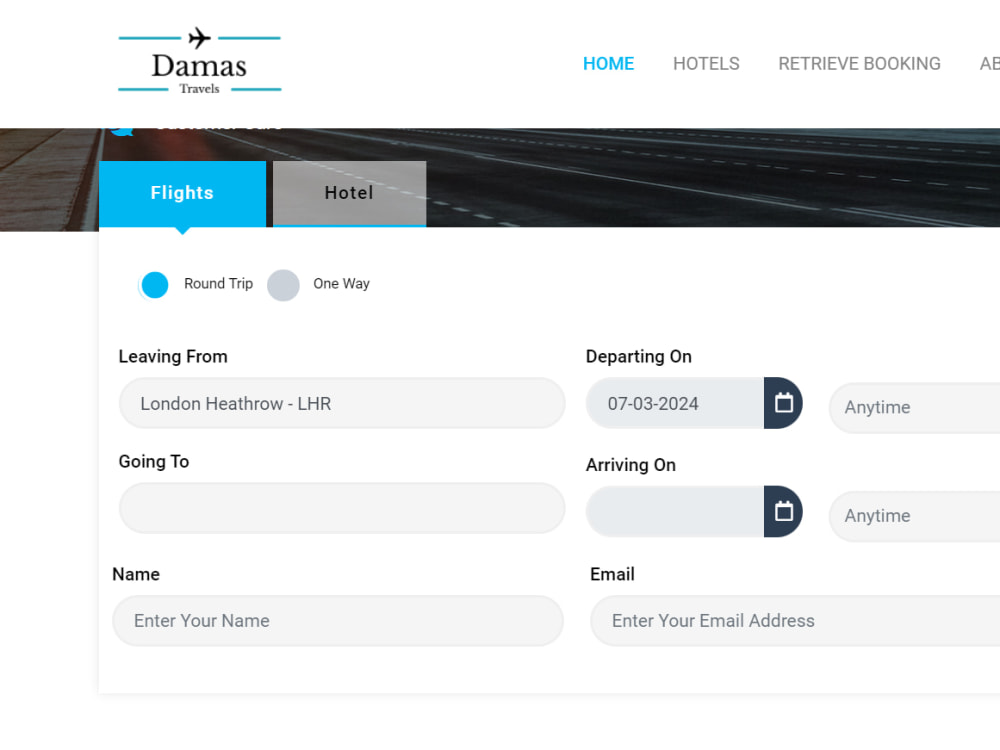Image resolution: width=1000 pixels, height=750 pixels.
Task: Click the empty Going To field
Action: pos(342,508)
